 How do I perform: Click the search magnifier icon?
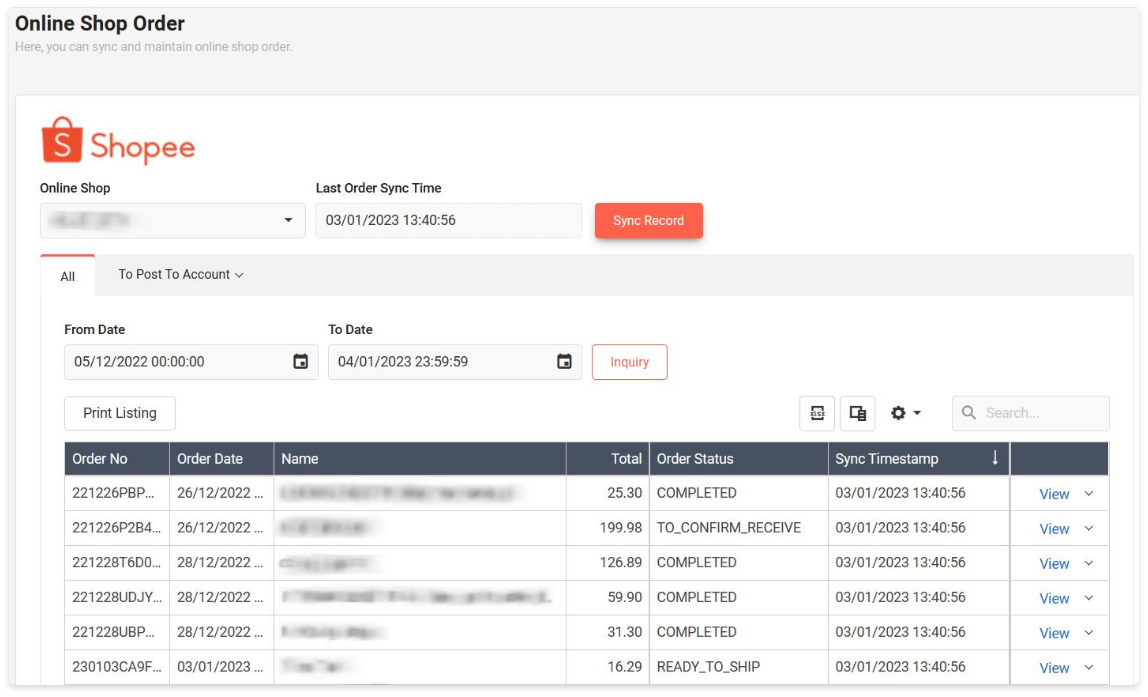(968, 413)
